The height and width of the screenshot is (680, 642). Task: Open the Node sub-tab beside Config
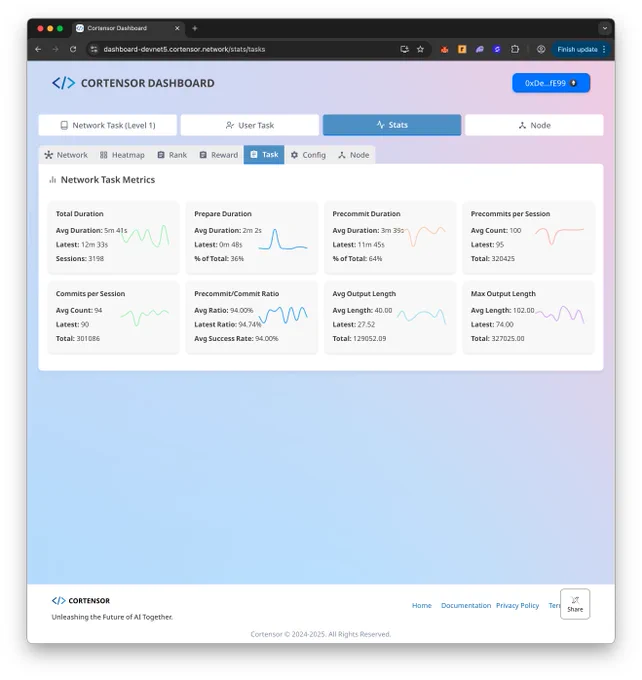click(354, 155)
